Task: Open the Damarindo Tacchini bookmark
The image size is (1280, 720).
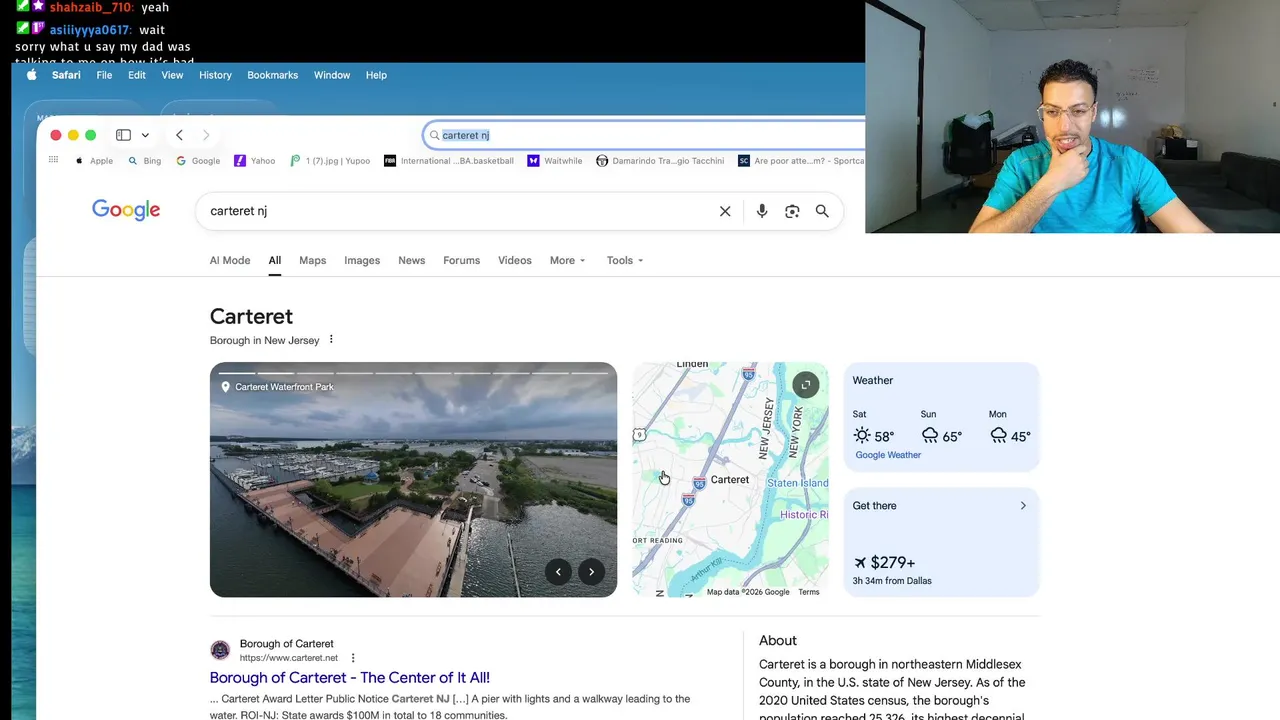Action: pos(660,160)
